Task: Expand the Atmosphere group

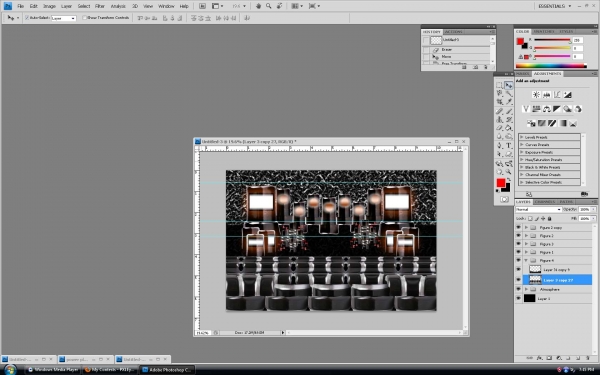Action: coord(526,289)
